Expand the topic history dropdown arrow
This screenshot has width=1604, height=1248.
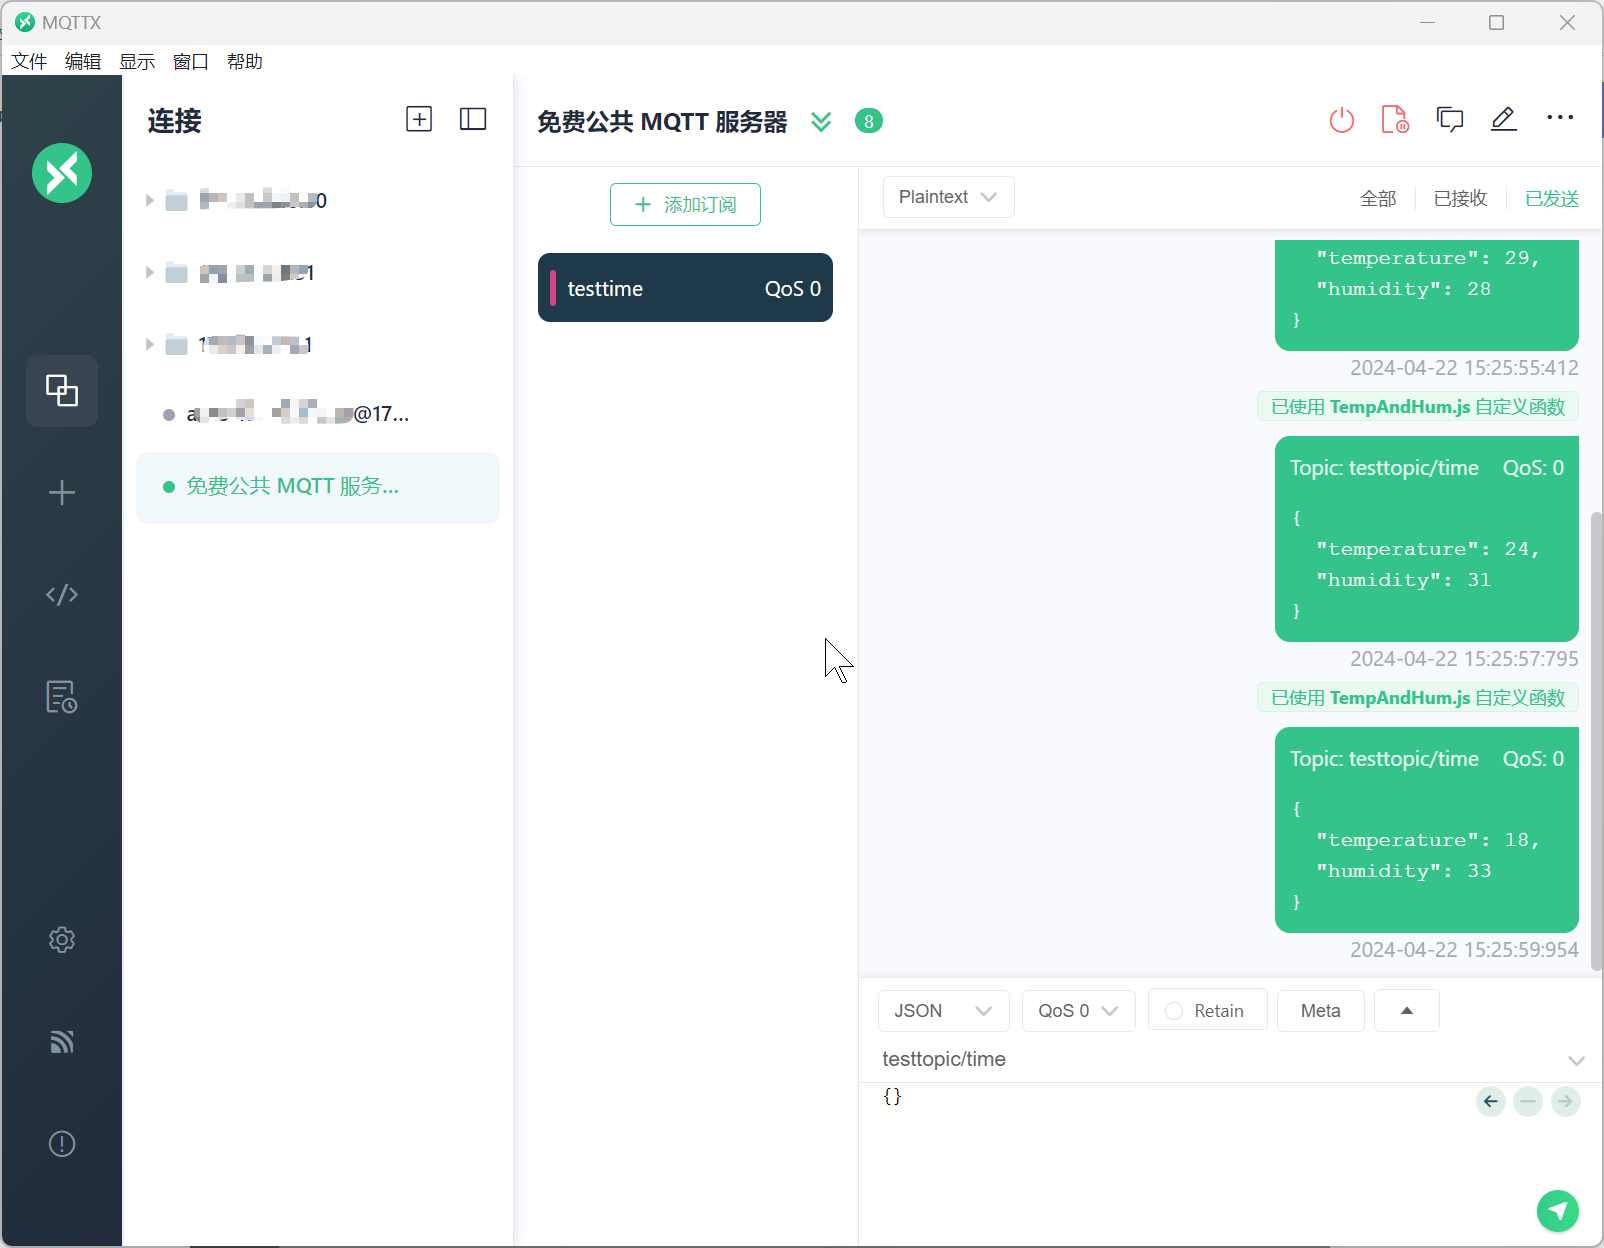pos(1577,1061)
